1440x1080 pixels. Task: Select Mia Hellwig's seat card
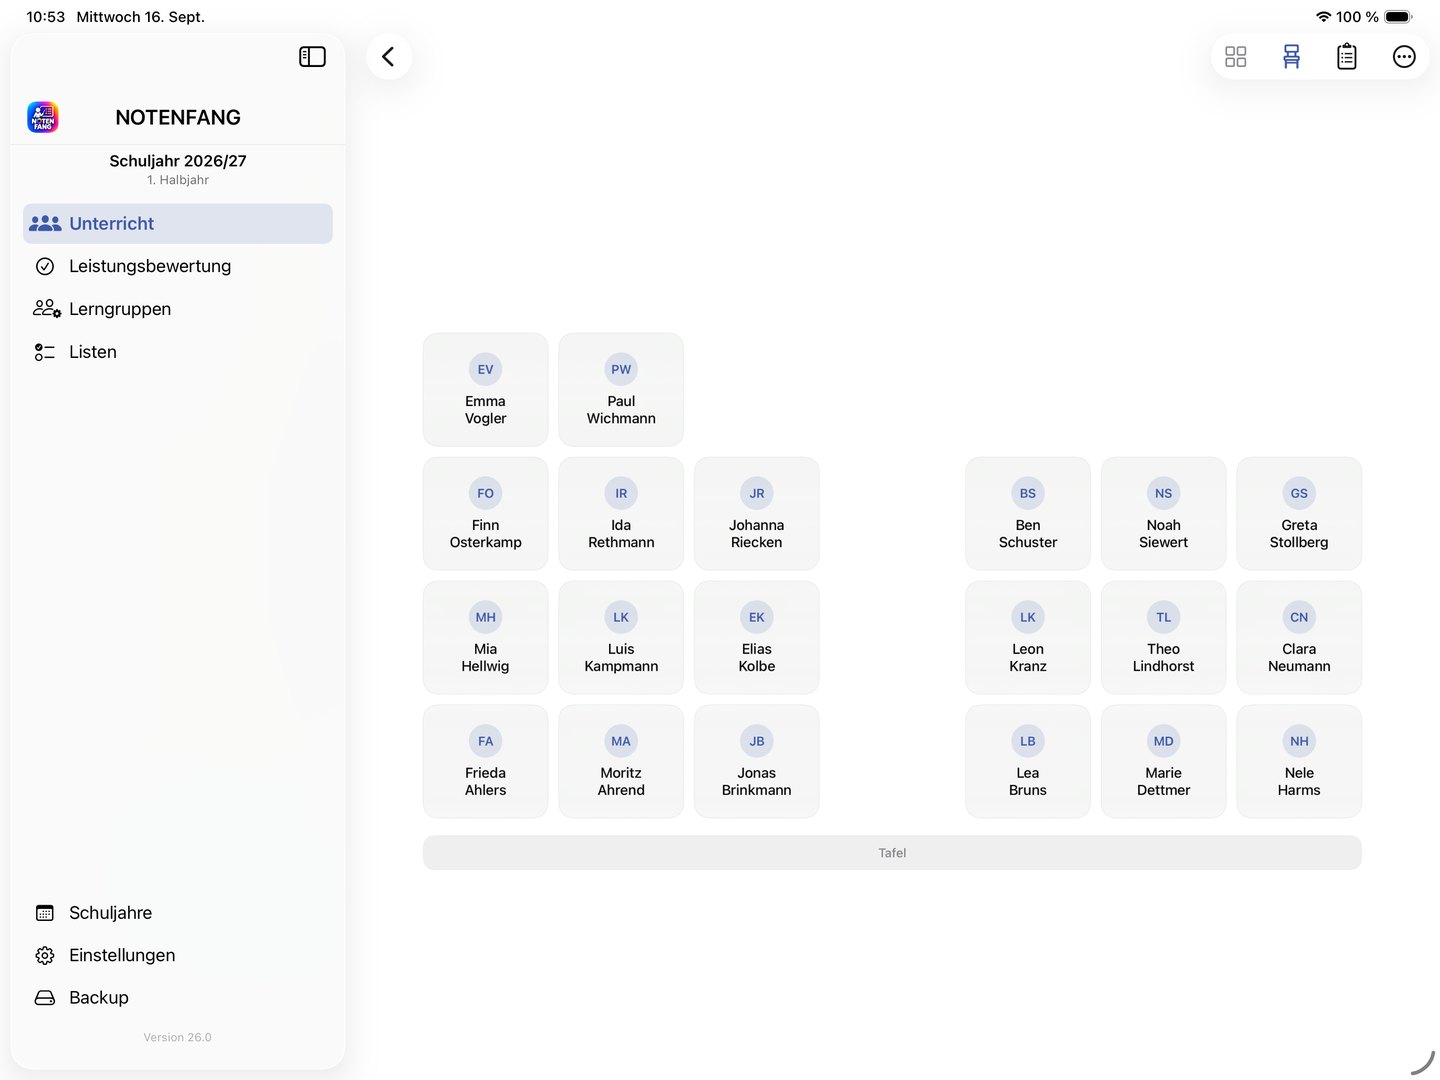point(485,638)
